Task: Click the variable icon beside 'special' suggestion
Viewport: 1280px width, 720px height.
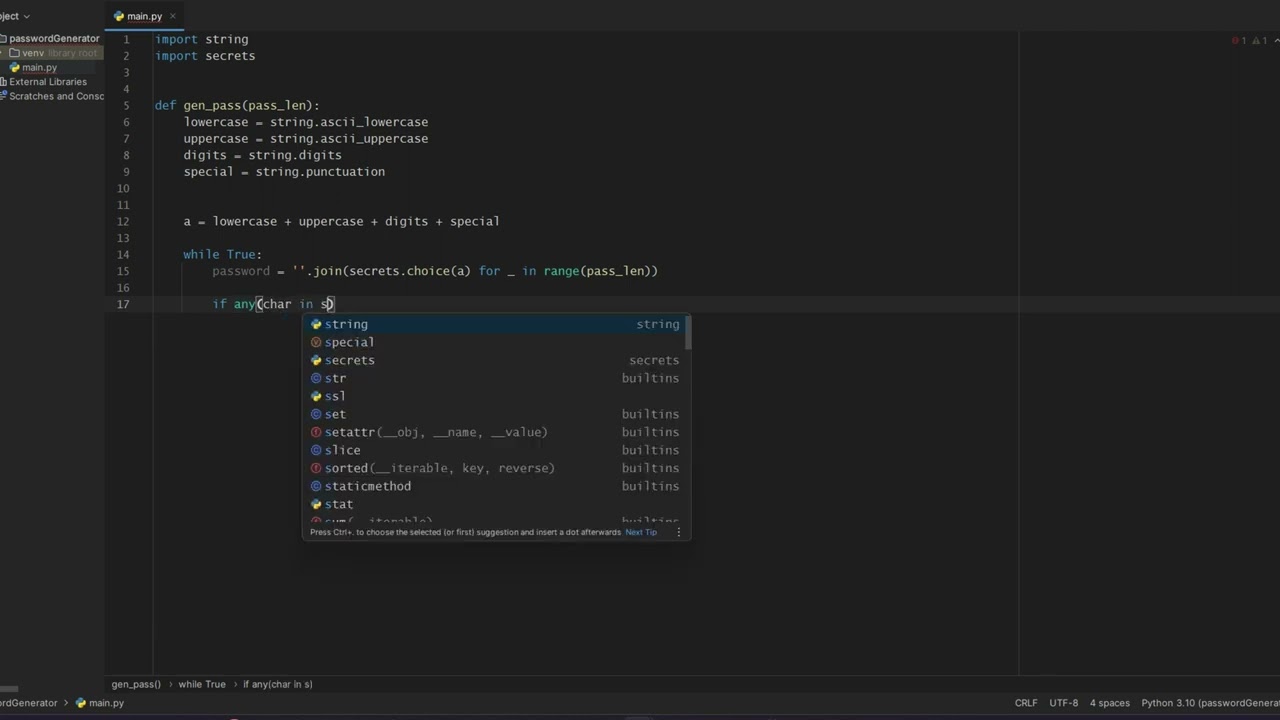Action: [316, 342]
